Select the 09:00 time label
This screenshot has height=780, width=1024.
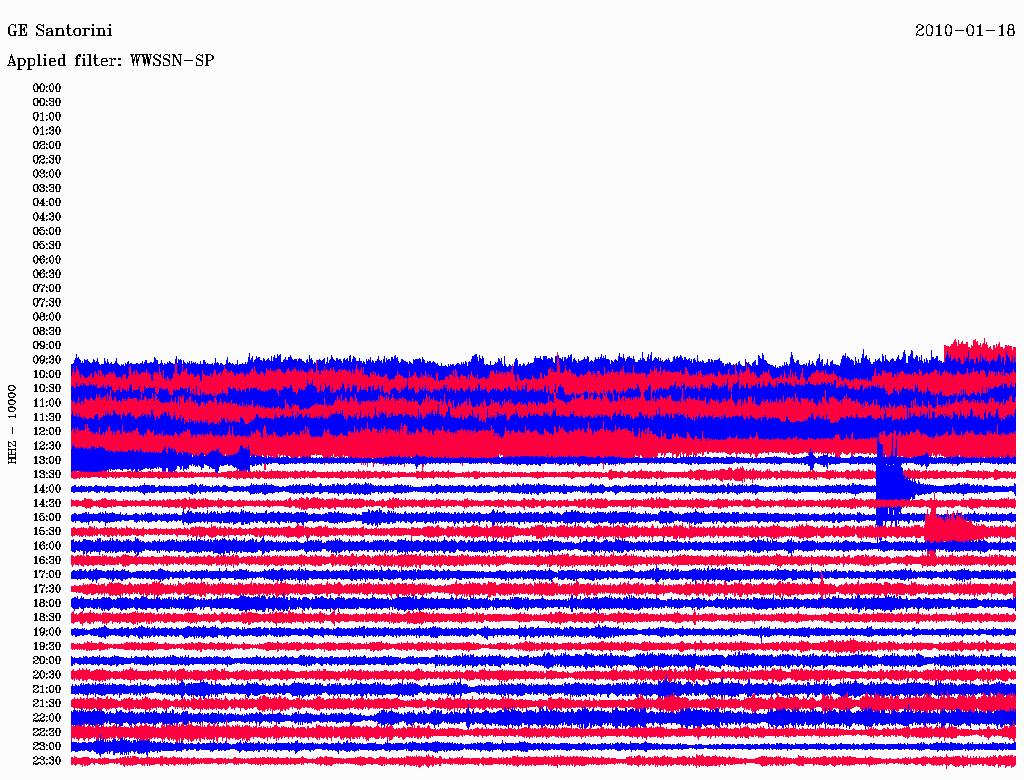(46, 346)
